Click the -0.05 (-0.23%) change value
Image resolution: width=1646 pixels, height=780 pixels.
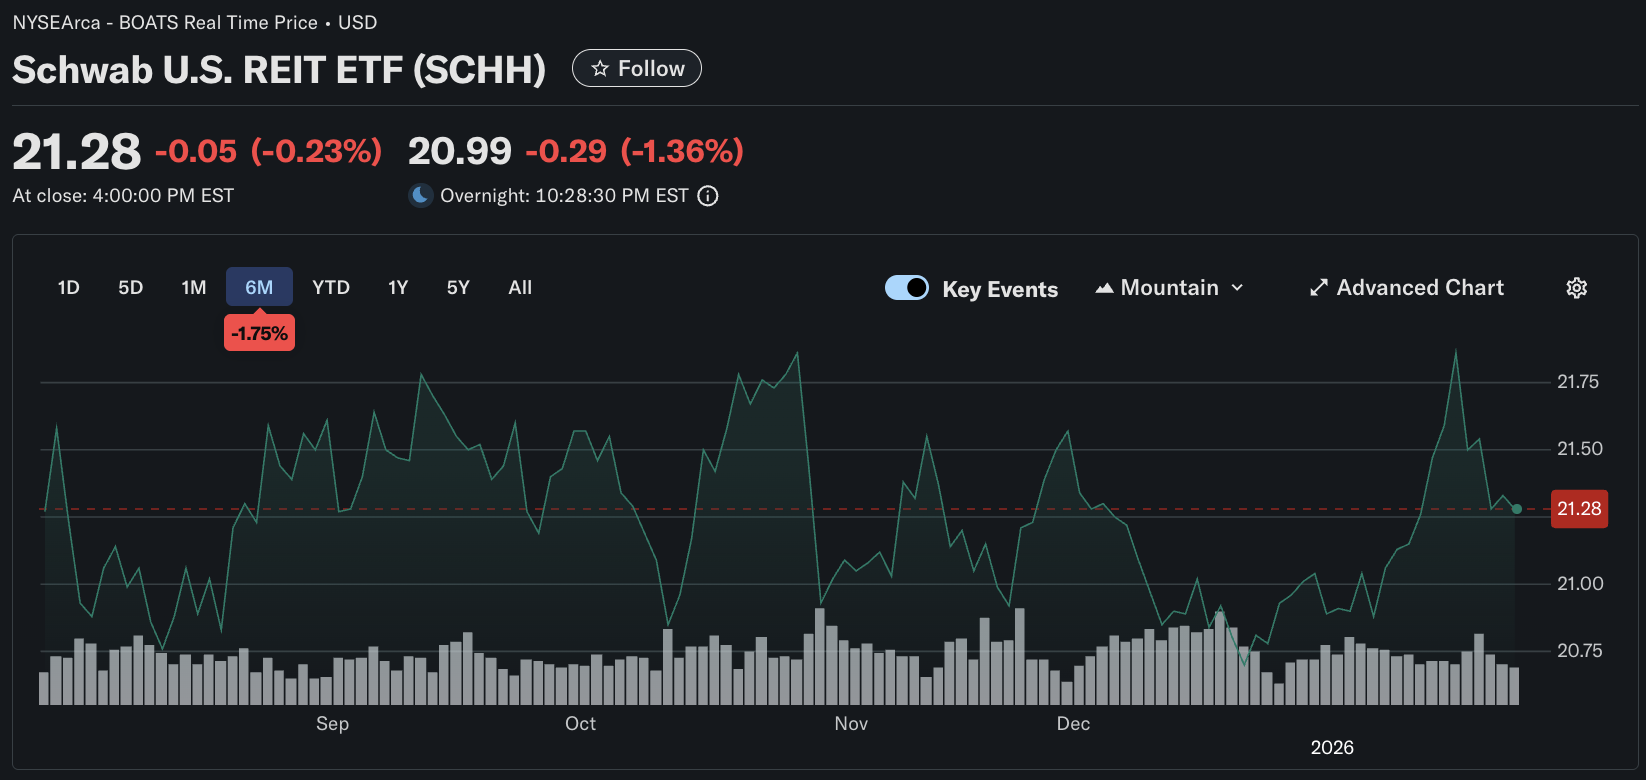click(269, 151)
